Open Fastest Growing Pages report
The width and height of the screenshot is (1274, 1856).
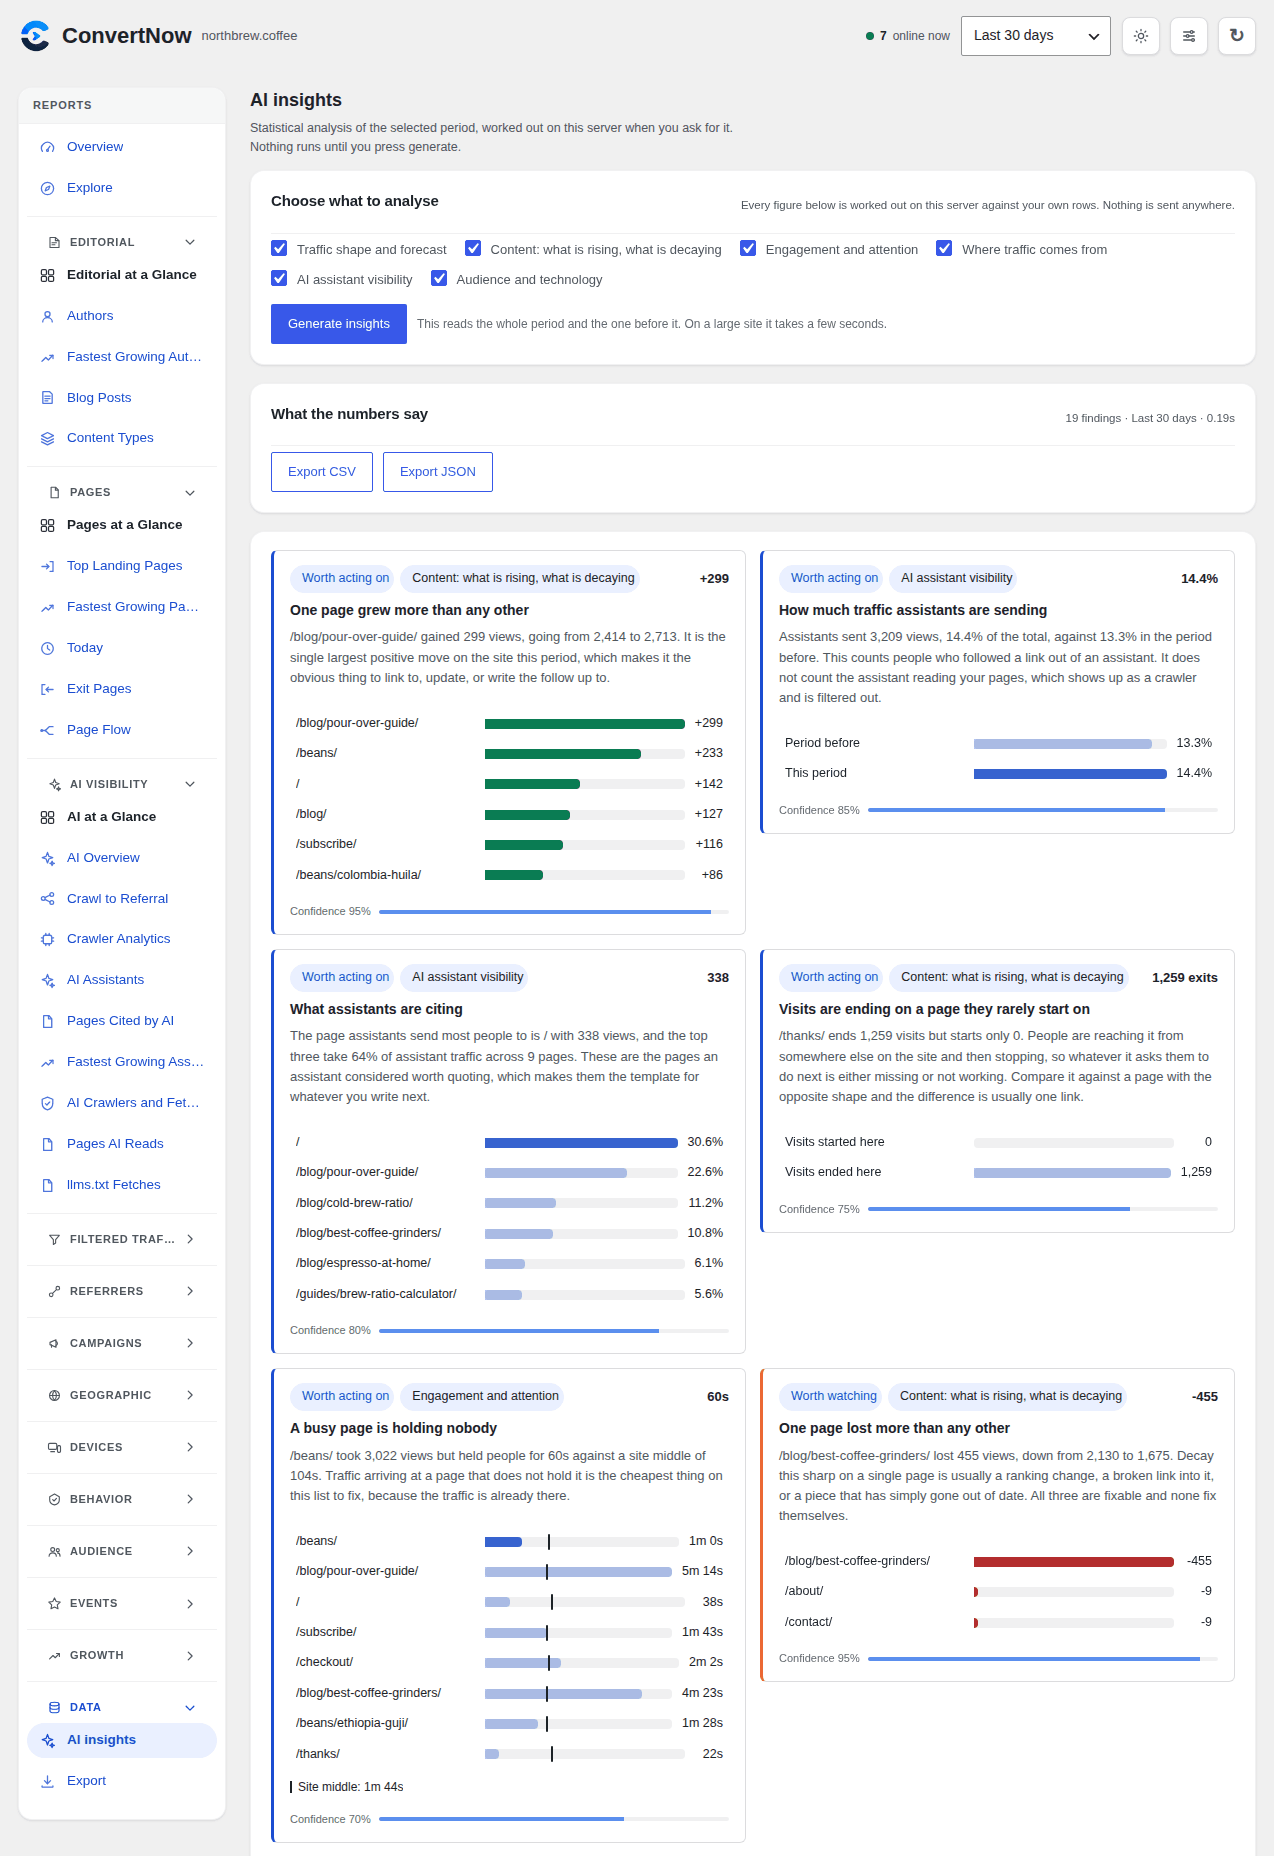point(122,607)
